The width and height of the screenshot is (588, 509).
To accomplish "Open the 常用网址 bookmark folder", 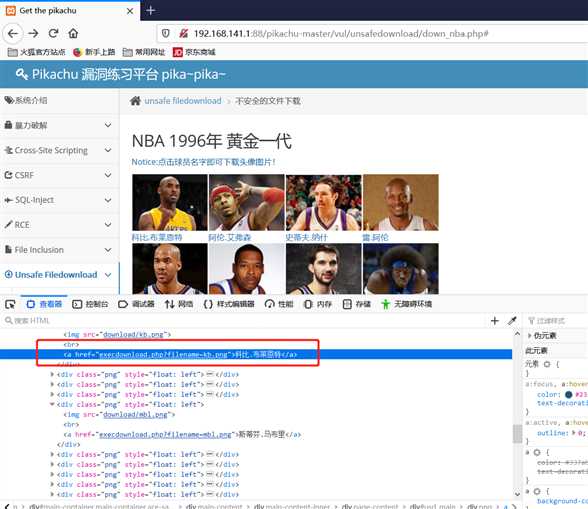I will (x=144, y=52).
